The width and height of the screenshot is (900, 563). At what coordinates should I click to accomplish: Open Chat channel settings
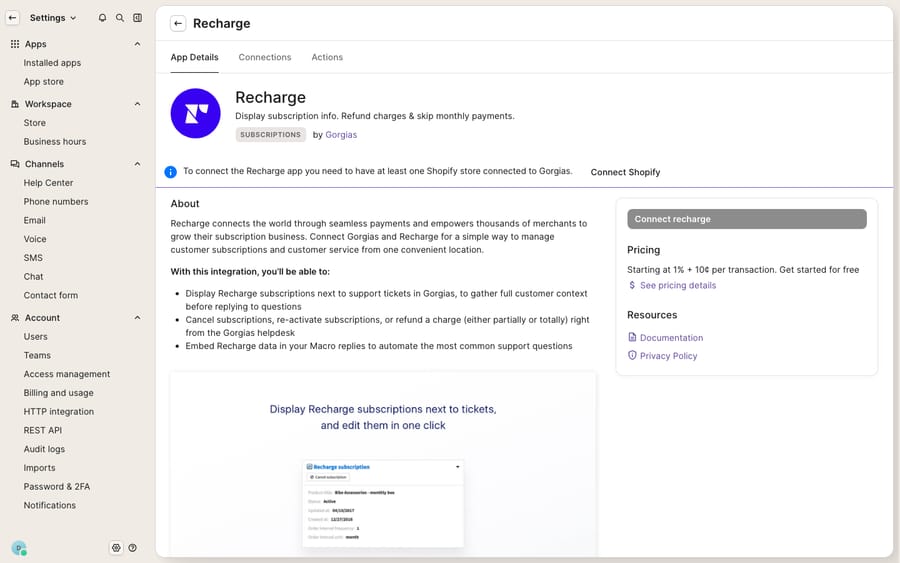click(x=33, y=277)
